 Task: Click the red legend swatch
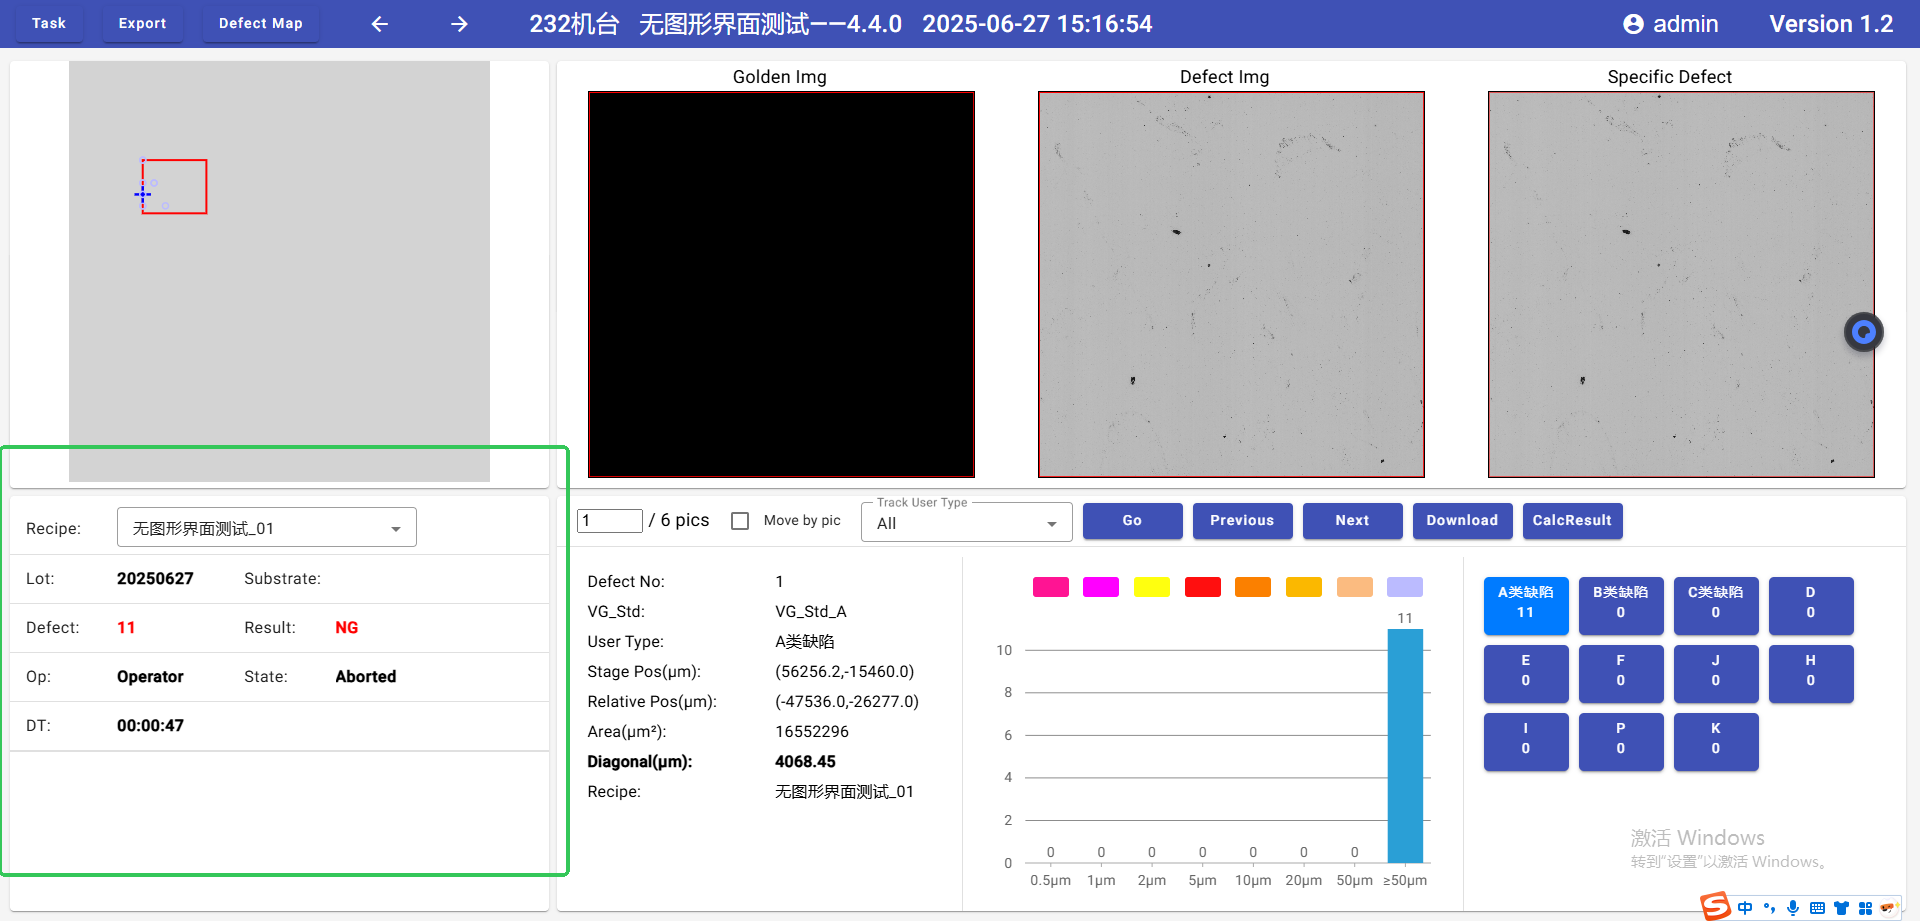[1203, 587]
